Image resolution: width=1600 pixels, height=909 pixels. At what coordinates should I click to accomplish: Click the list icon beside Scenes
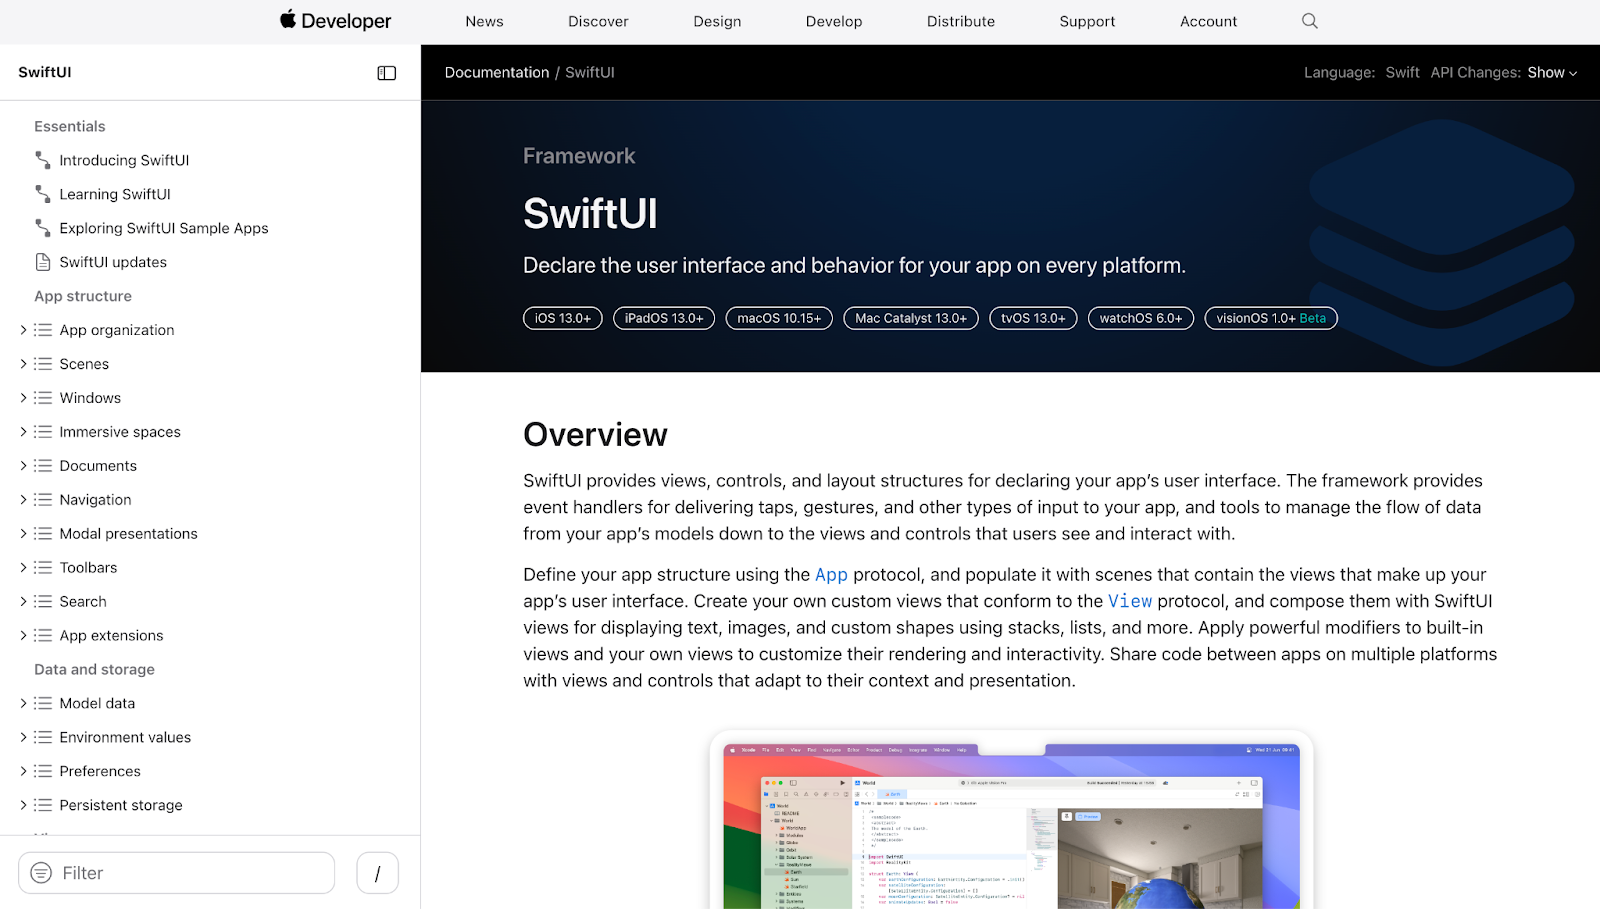pos(43,364)
